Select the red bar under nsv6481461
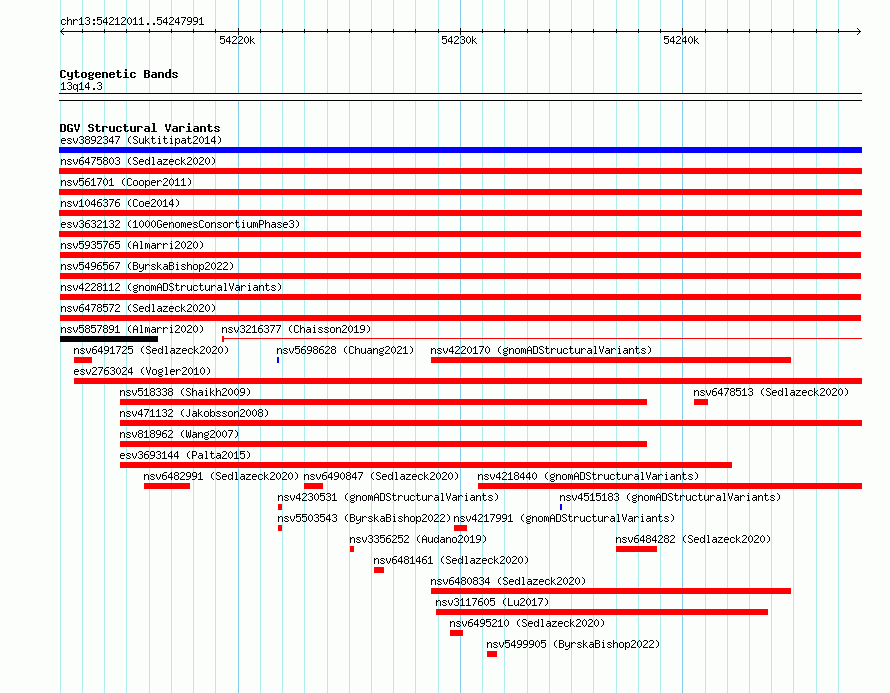This screenshot has width=890, height=693. (379, 570)
